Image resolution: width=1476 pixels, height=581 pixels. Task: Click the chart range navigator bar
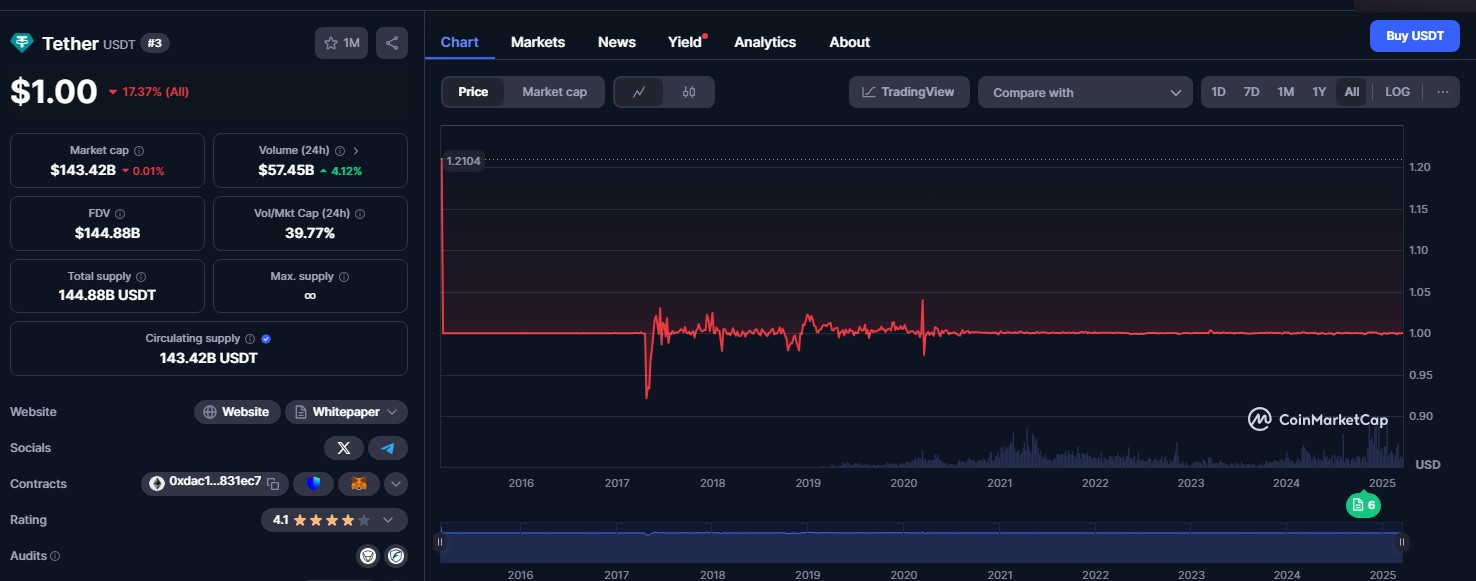(x=921, y=542)
